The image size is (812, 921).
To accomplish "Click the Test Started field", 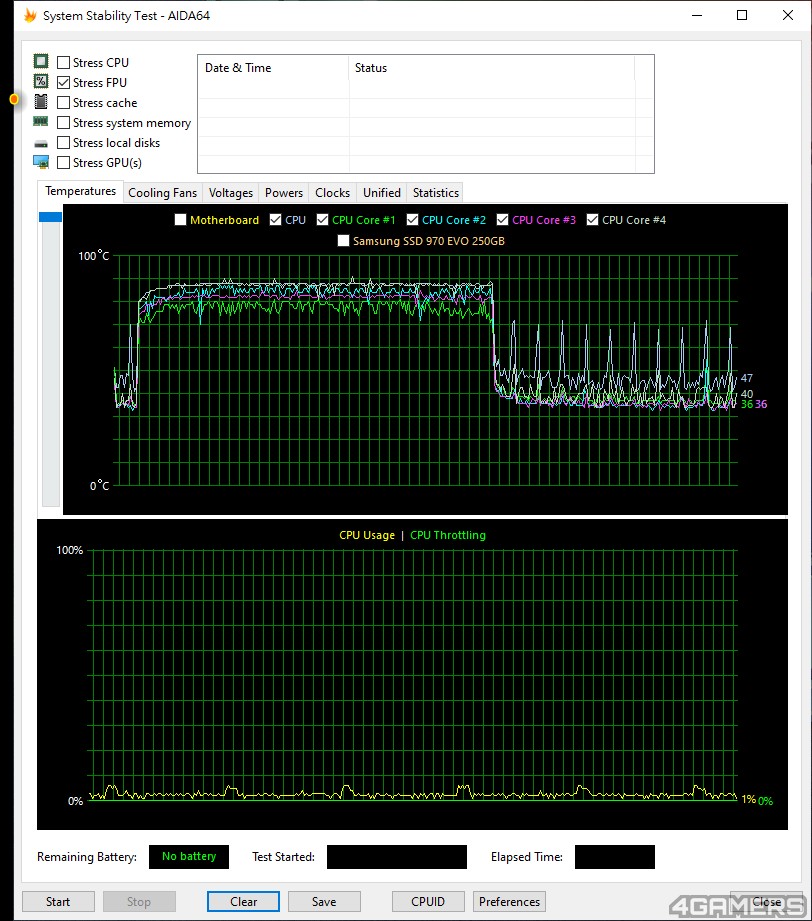I will (x=397, y=857).
